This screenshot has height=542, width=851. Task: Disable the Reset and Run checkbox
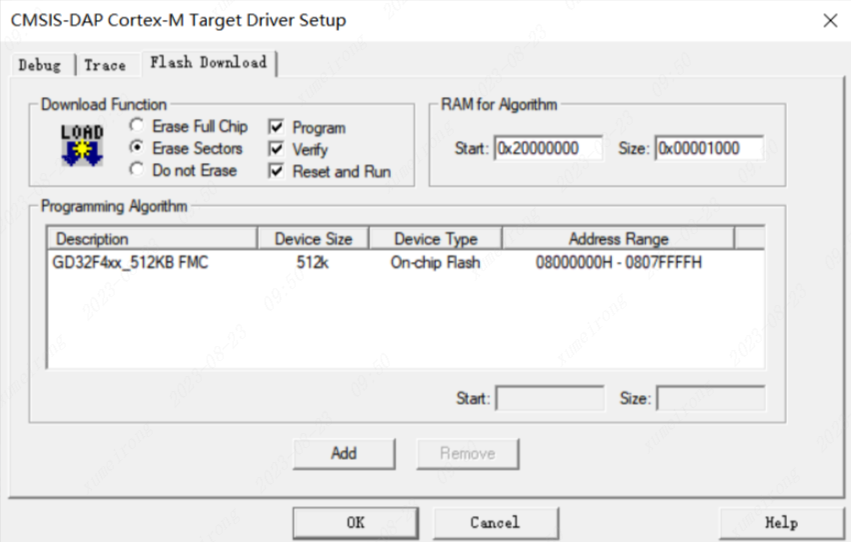click(276, 172)
